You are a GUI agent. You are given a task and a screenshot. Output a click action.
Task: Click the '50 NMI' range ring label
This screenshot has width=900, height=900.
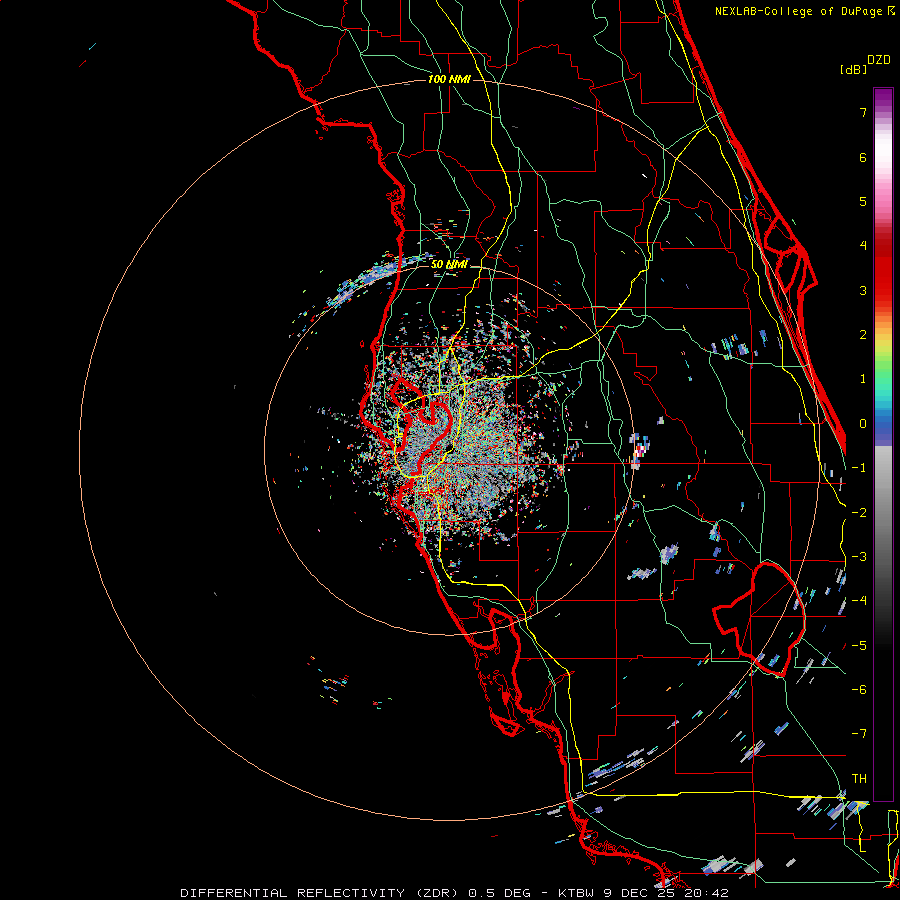(449, 265)
